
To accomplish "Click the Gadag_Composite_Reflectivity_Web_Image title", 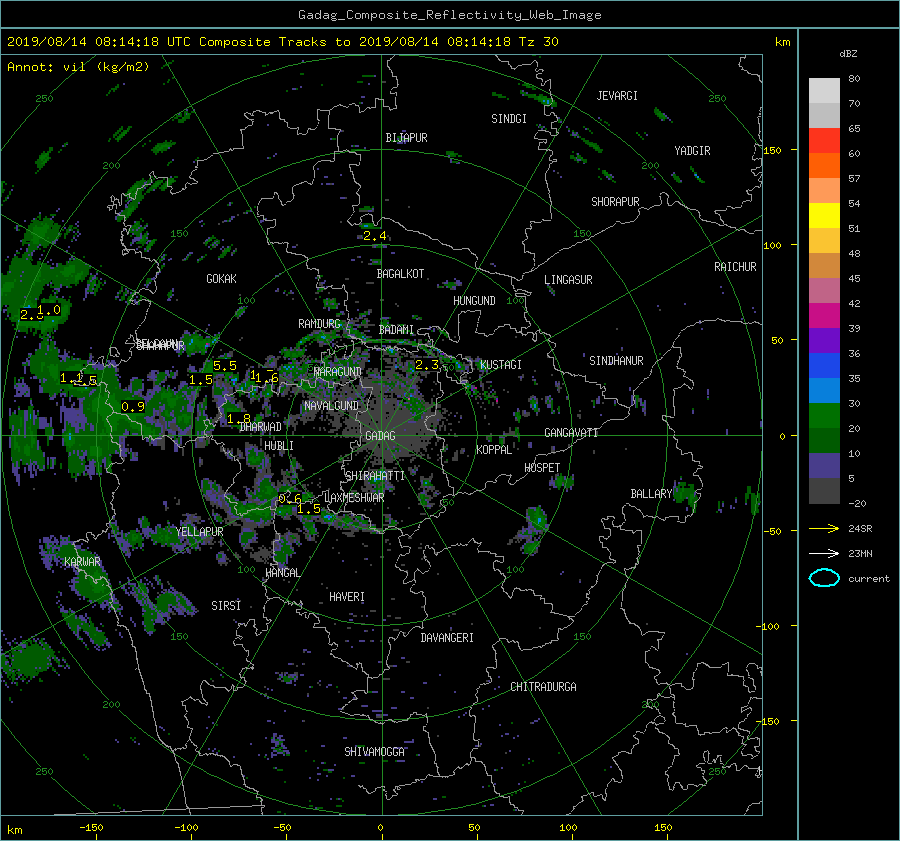I will [x=449, y=15].
